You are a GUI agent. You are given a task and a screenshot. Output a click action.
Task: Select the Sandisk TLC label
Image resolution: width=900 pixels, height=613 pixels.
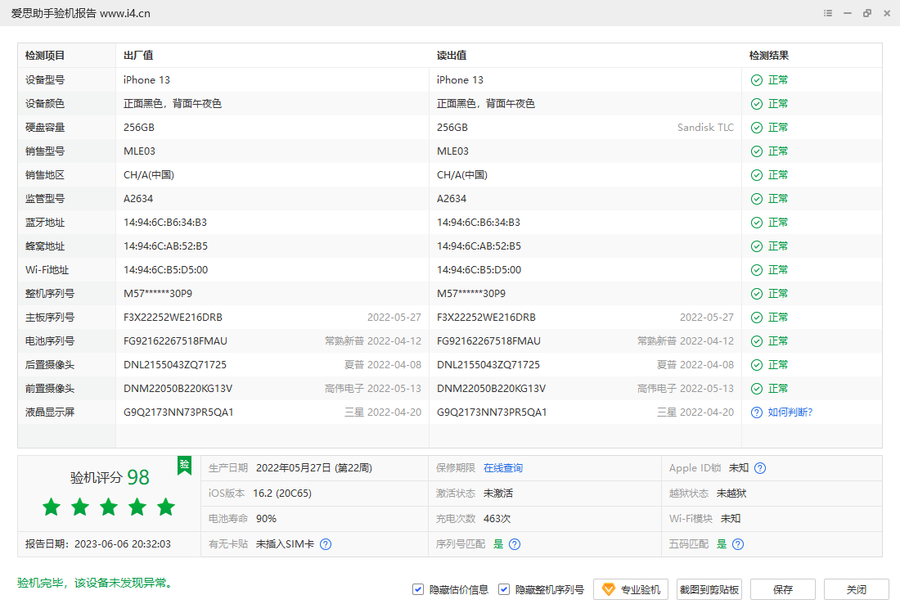click(x=705, y=127)
